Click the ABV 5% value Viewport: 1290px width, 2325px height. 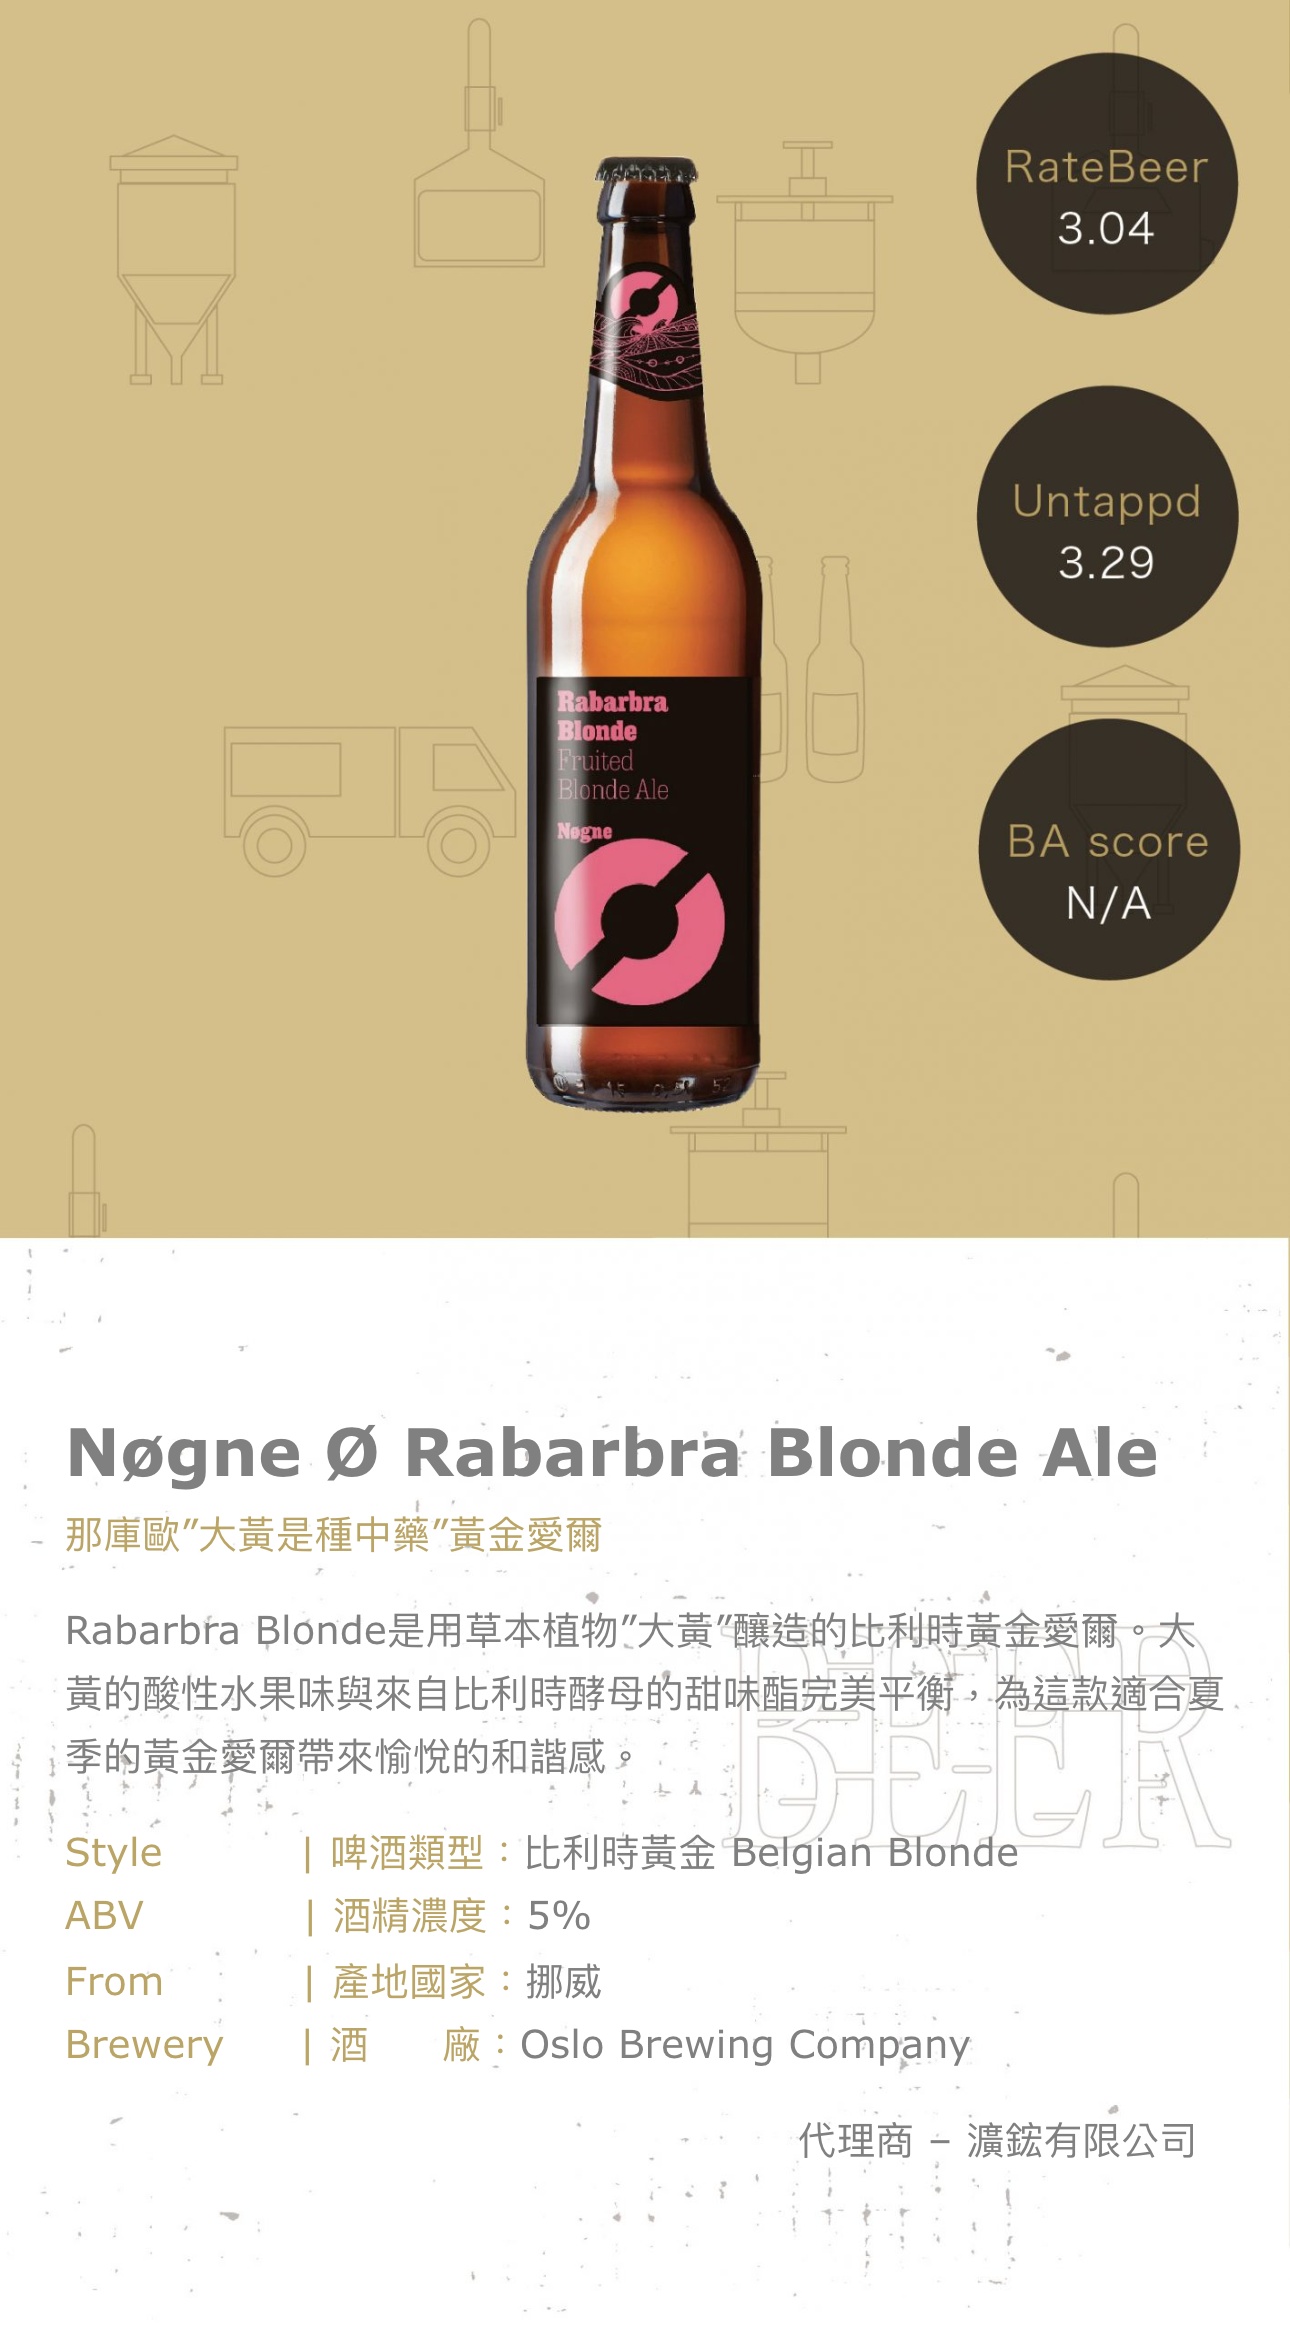[559, 1916]
